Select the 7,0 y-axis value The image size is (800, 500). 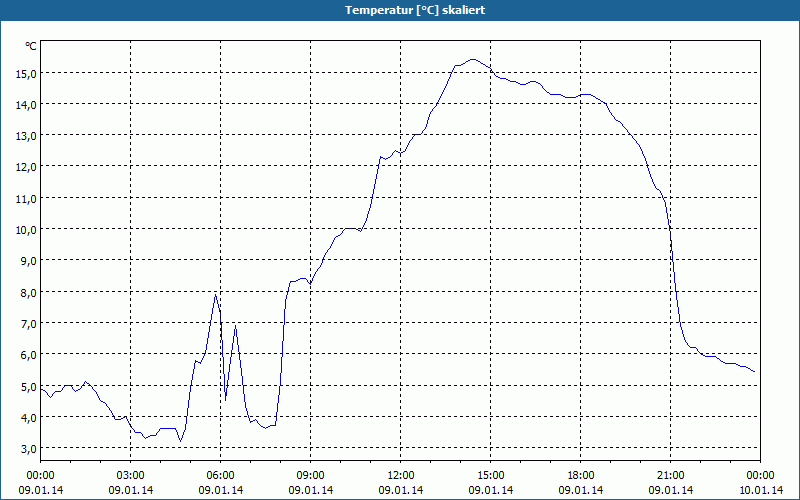(29, 323)
